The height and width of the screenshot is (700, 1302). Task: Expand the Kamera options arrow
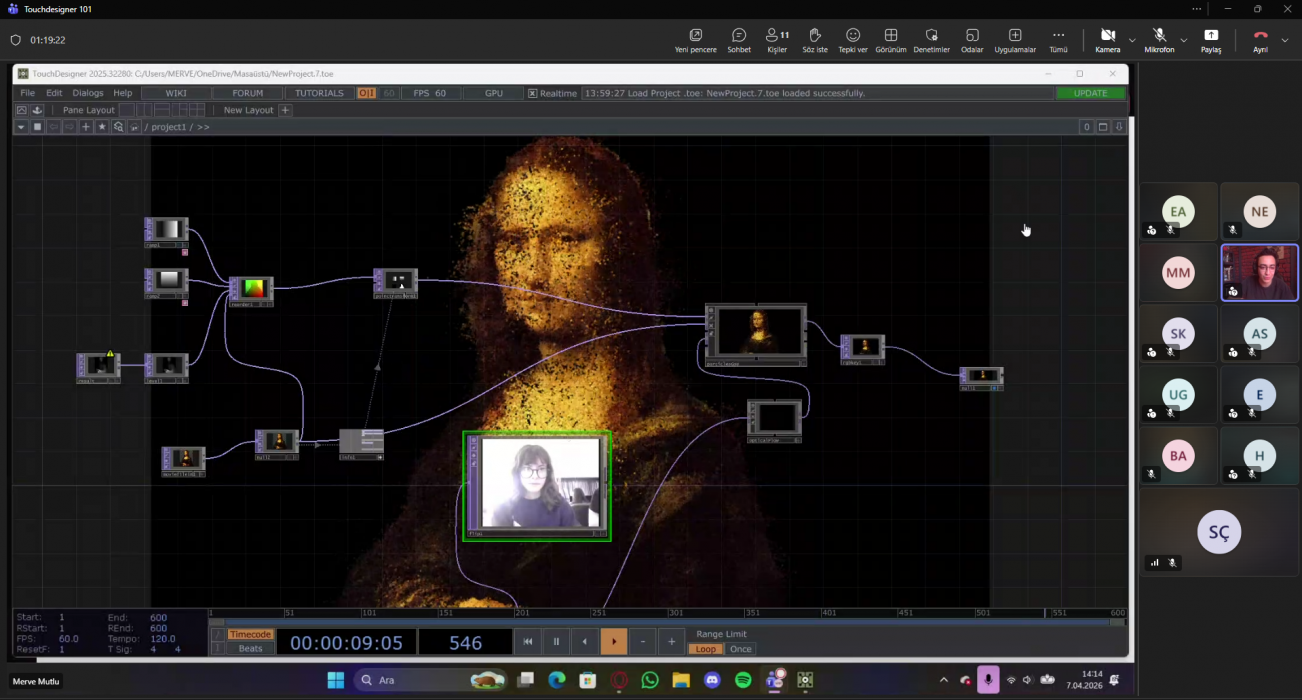coord(1132,40)
